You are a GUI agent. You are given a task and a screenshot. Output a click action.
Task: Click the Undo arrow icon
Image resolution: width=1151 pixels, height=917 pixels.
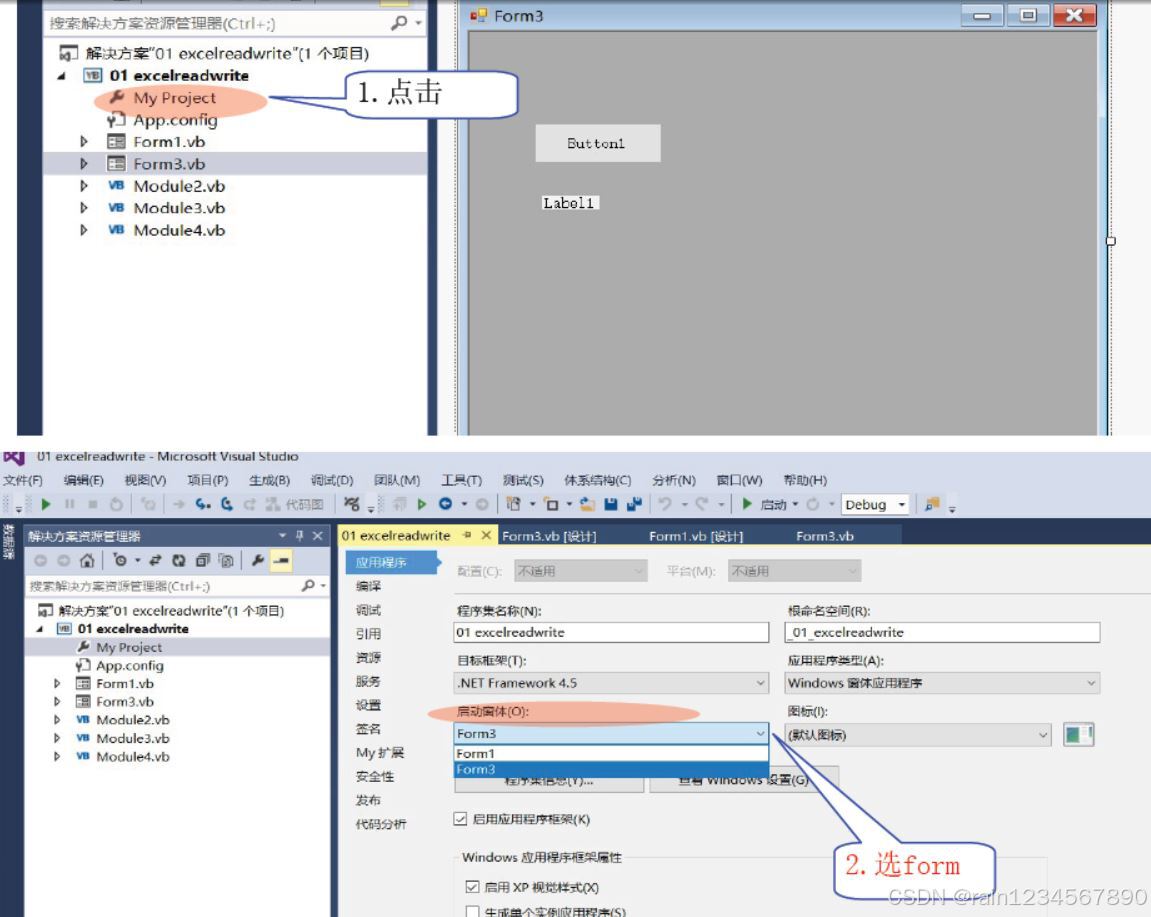pyautogui.click(x=664, y=504)
